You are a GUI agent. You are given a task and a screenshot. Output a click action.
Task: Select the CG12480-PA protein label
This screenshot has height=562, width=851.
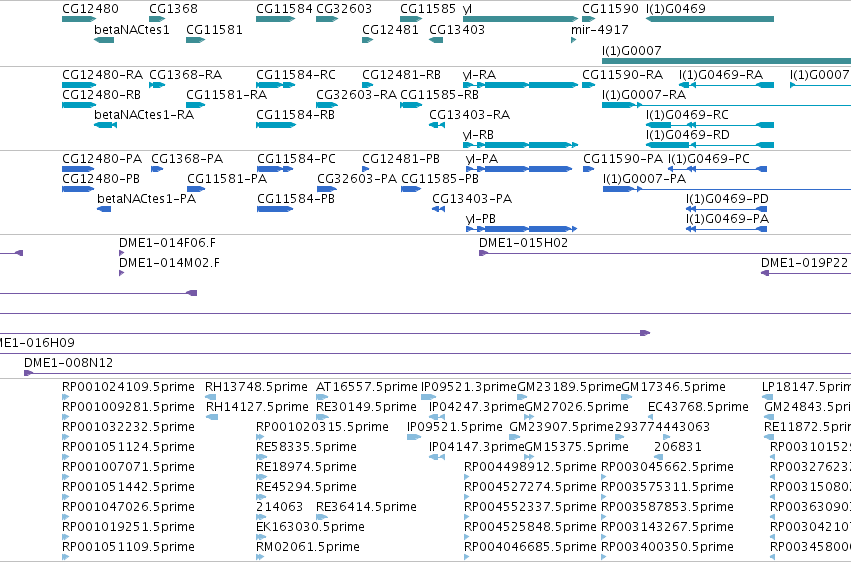pyautogui.click(x=102, y=158)
